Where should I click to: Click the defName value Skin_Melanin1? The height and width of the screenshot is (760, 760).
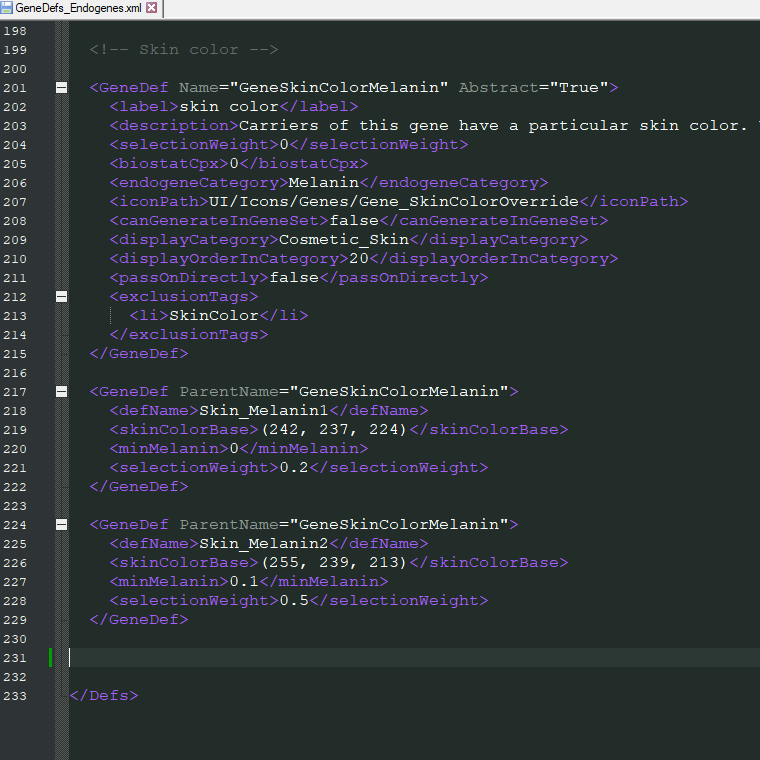(264, 411)
